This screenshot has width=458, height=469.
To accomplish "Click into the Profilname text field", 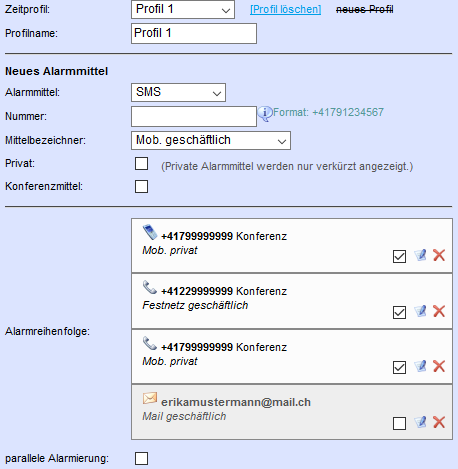I will coord(194,33).
